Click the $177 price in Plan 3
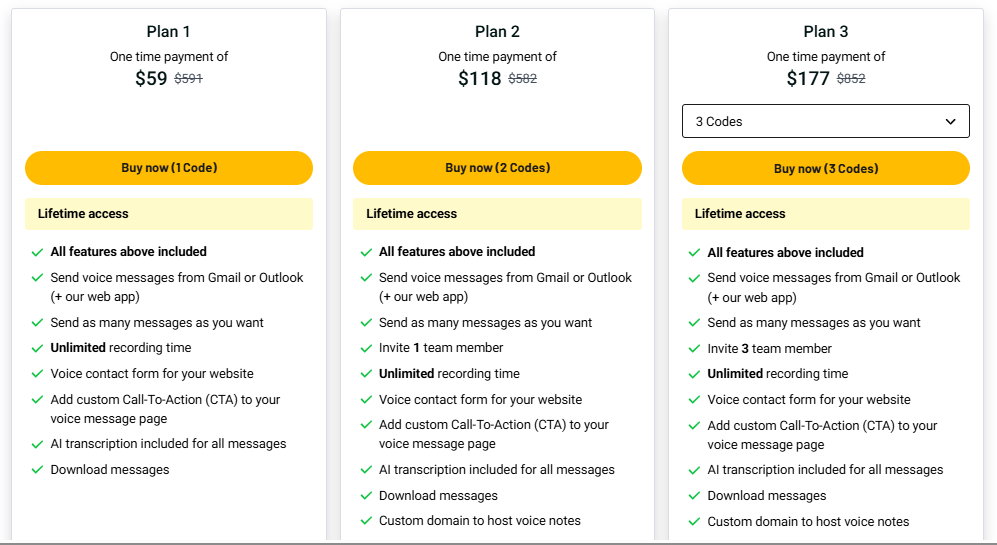The height and width of the screenshot is (545, 997). point(808,78)
